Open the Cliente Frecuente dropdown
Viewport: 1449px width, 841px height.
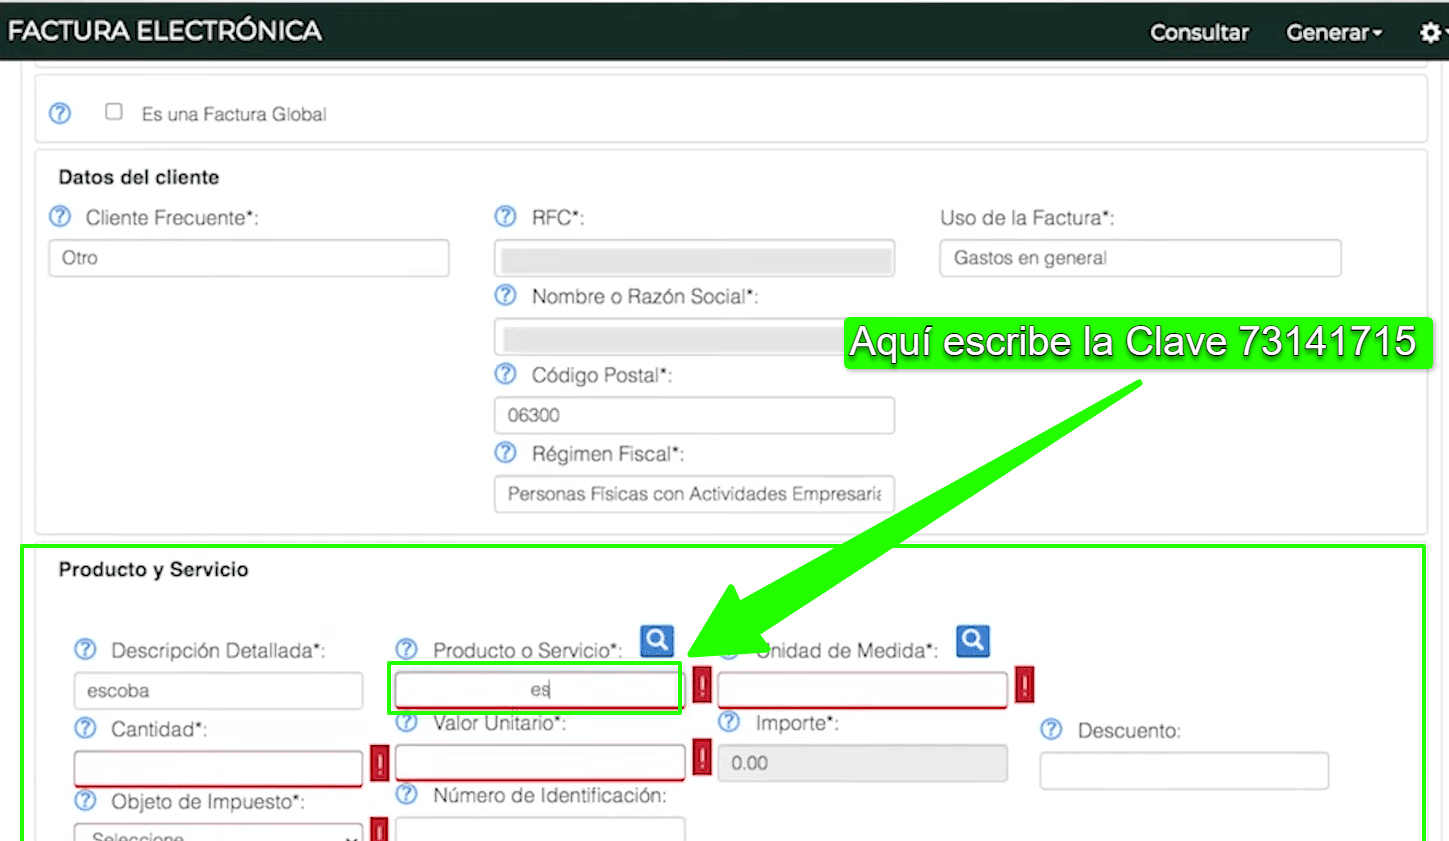(x=248, y=258)
